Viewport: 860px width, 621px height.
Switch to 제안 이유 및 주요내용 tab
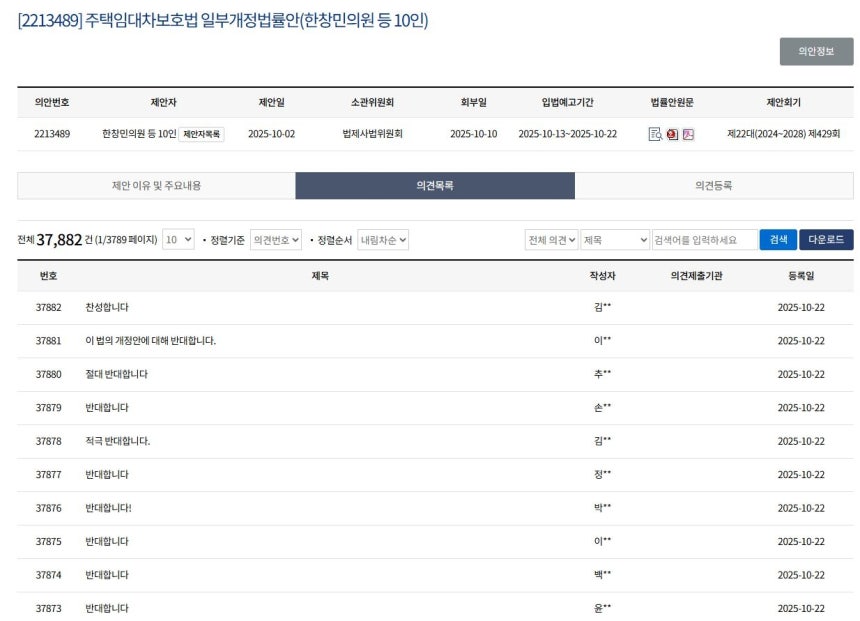tap(156, 186)
